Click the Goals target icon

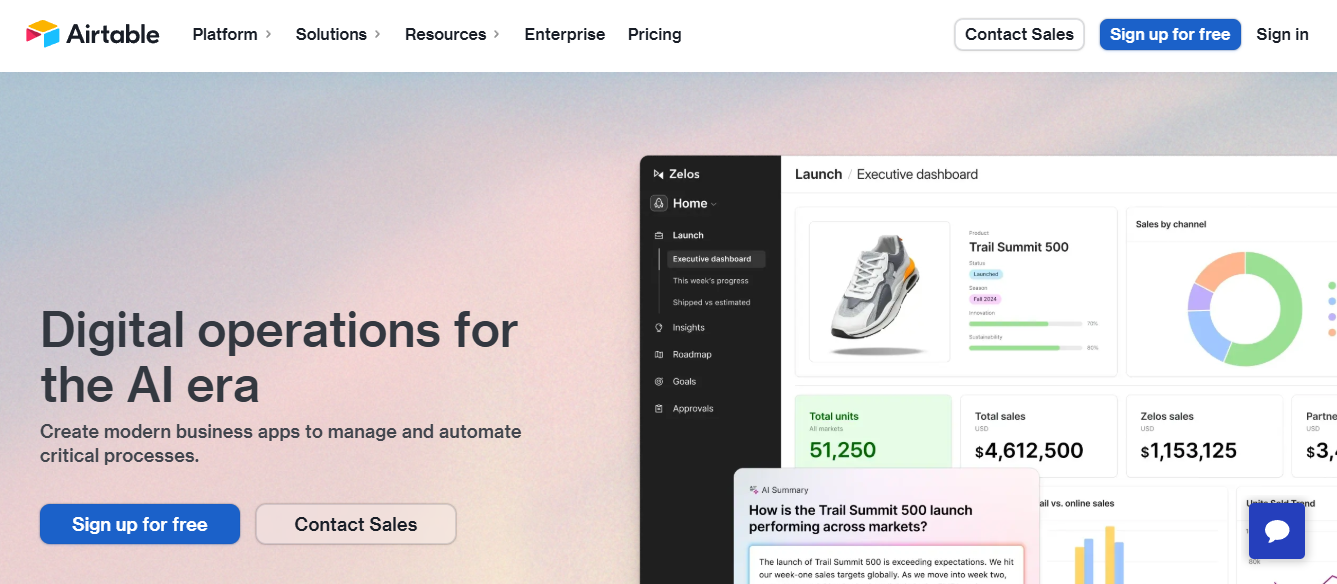pos(659,382)
